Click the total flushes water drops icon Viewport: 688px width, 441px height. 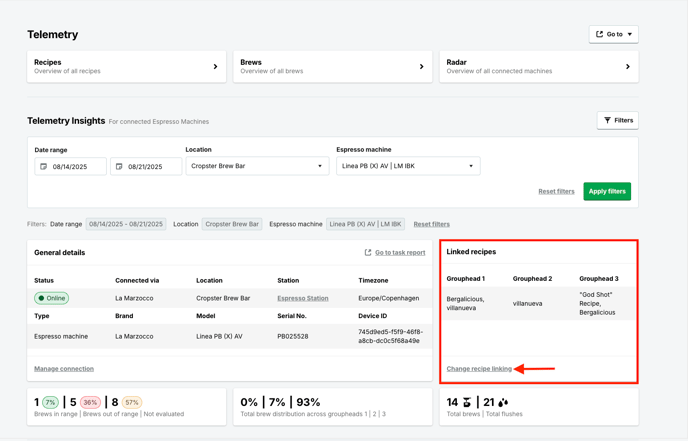click(x=503, y=402)
